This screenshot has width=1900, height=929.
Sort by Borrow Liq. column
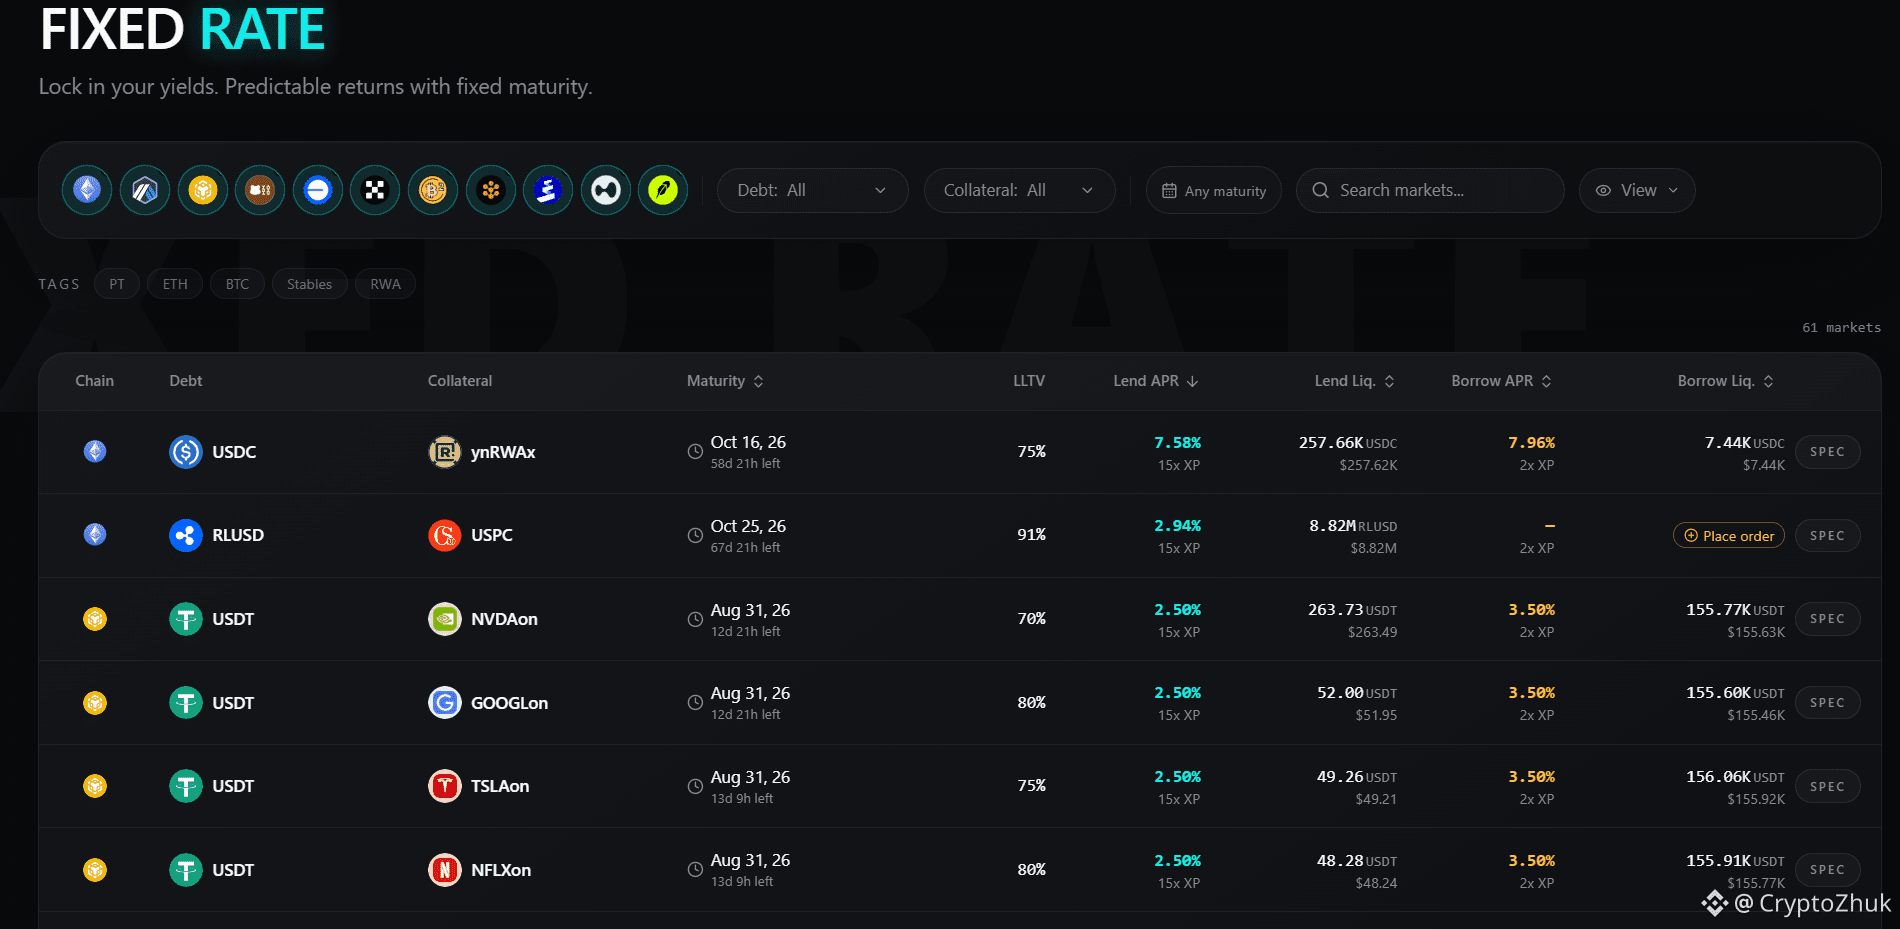coord(1726,381)
